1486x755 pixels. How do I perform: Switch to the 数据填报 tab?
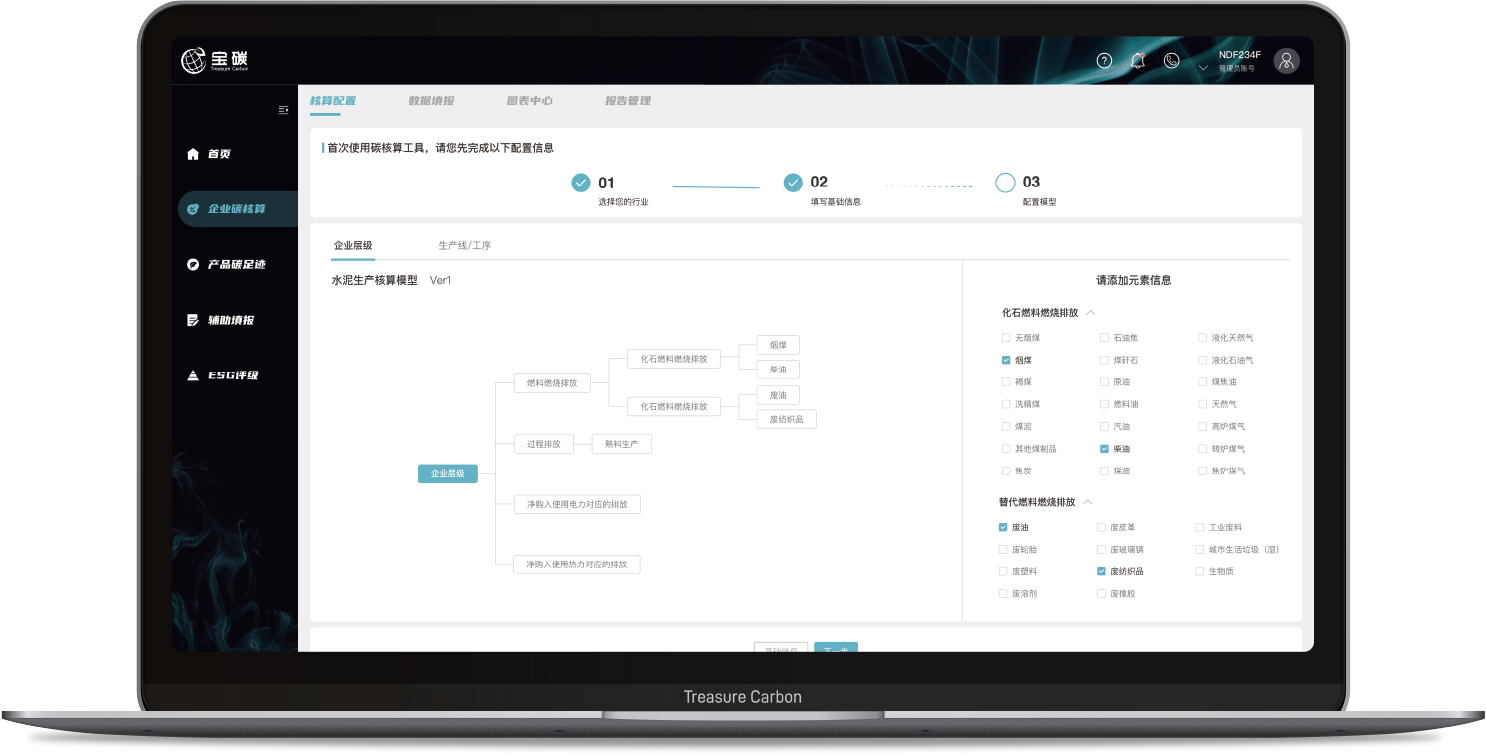pyautogui.click(x=431, y=101)
